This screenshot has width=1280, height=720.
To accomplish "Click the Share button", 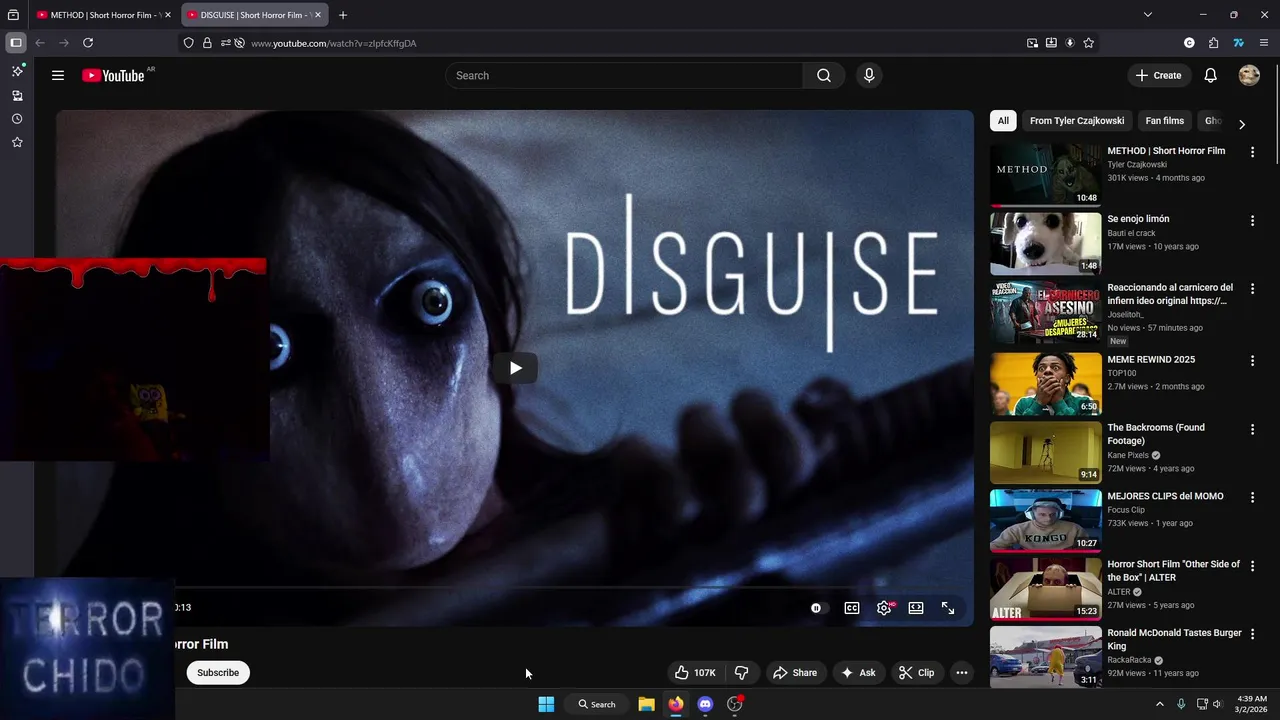I will tap(794, 673).
